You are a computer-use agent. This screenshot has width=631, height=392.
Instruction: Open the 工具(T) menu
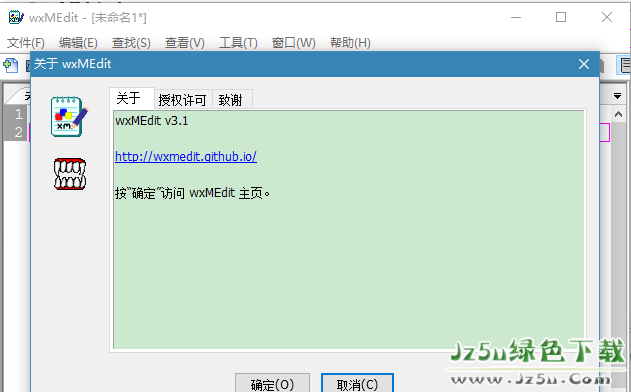click(238, 43)
